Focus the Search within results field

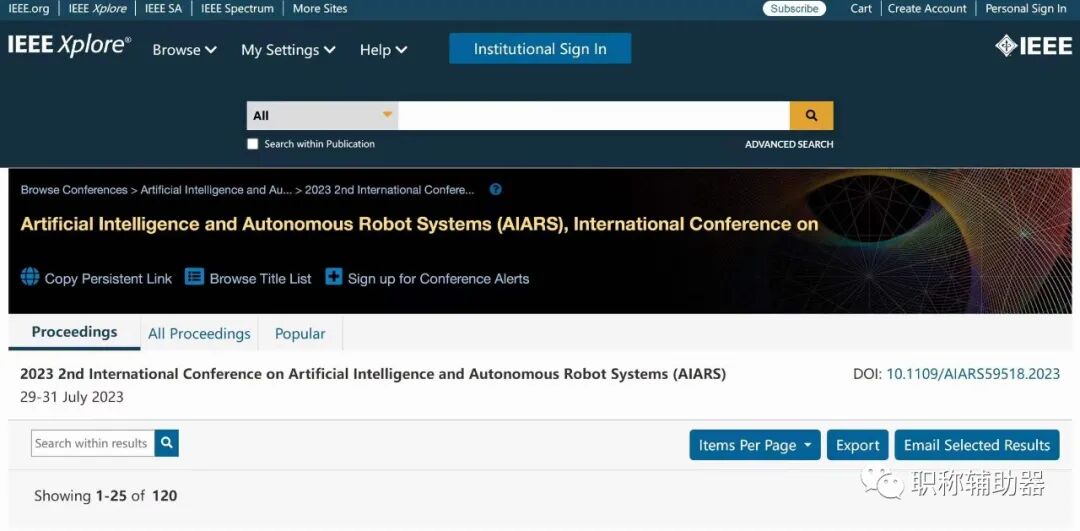pos(93,443)
